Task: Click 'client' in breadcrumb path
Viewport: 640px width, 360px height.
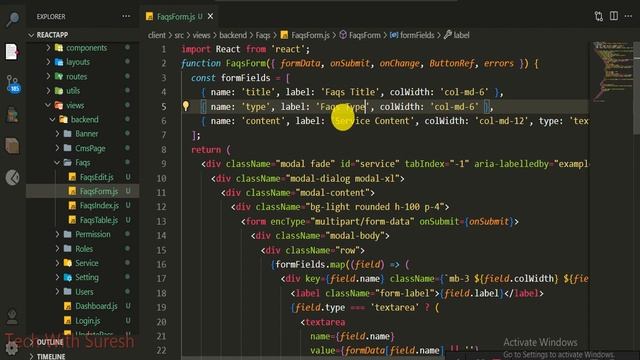Action: click(157, 35)
